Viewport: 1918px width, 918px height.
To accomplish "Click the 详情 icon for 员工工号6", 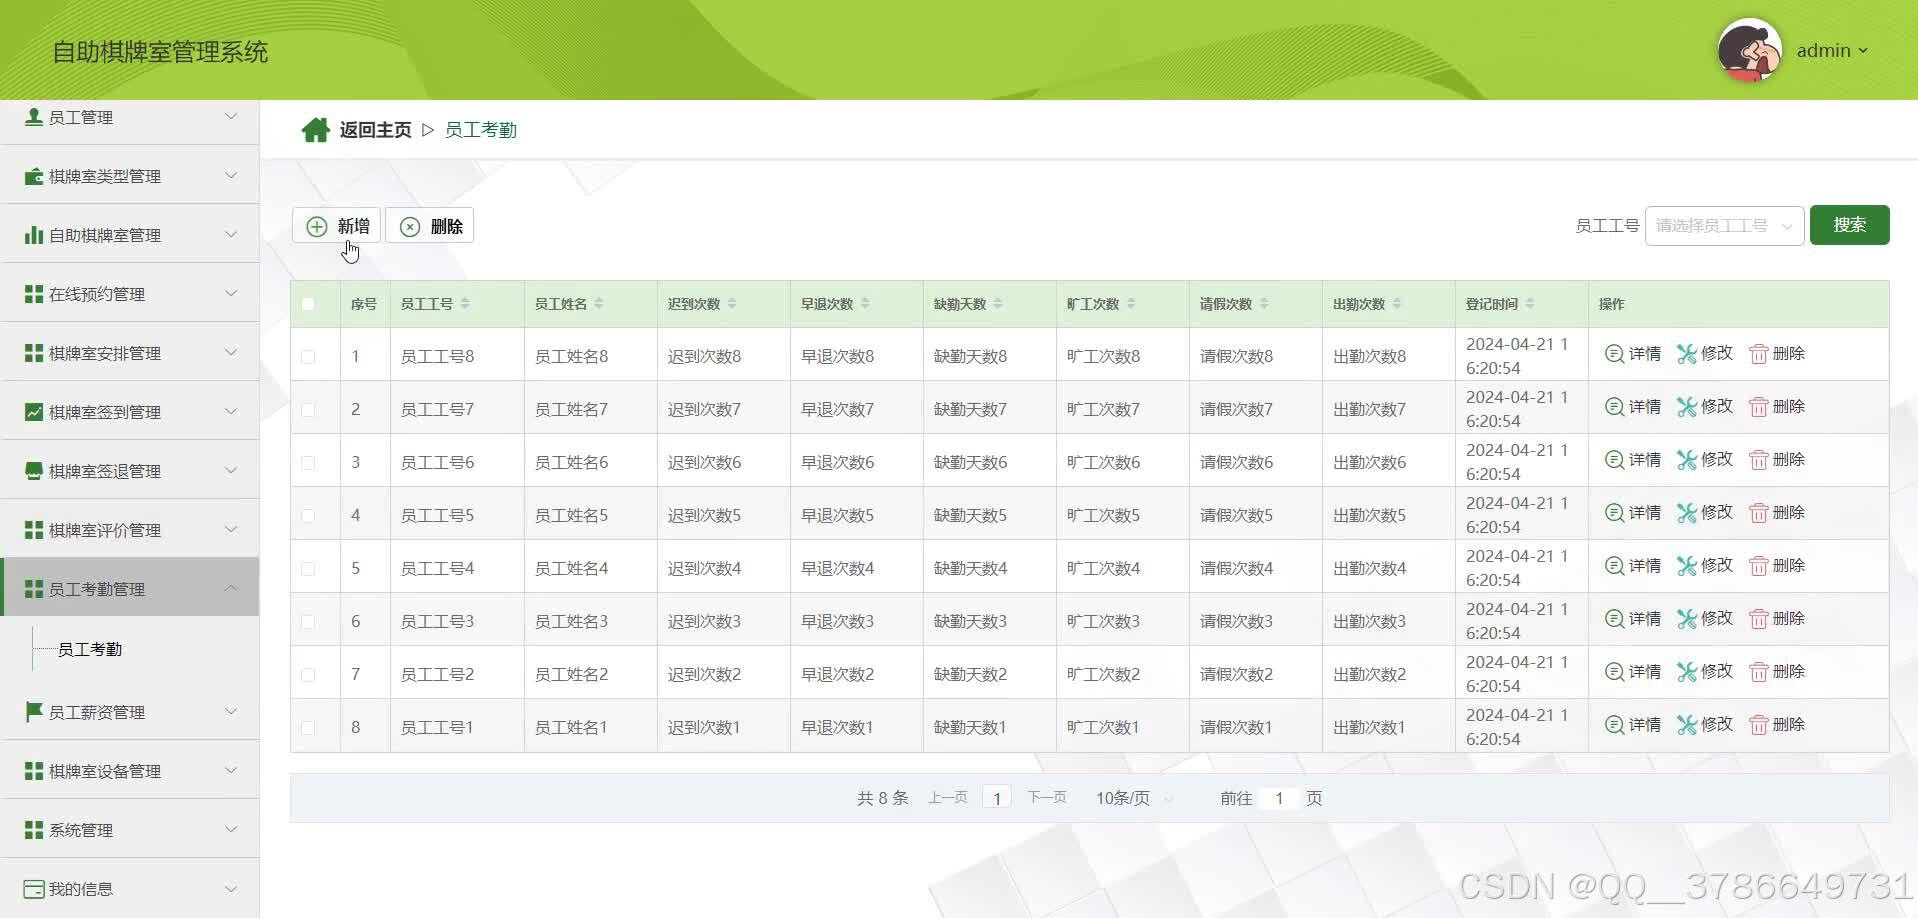I will pyautogui.click(x=1614, y=460).
